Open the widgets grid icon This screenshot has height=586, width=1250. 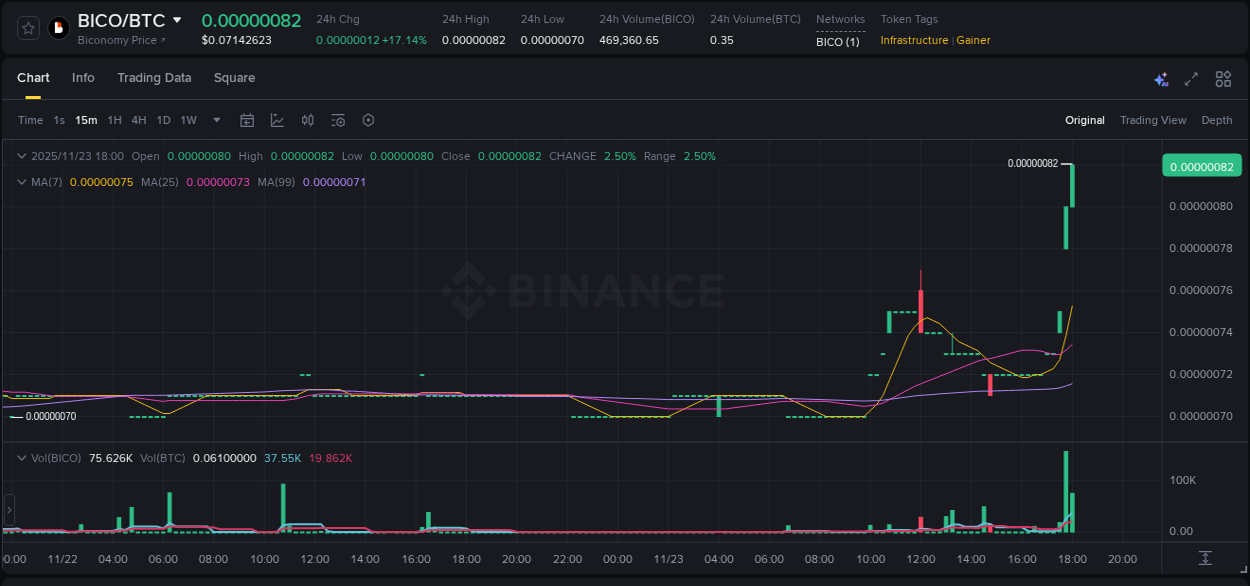(x=1222, y=78)
